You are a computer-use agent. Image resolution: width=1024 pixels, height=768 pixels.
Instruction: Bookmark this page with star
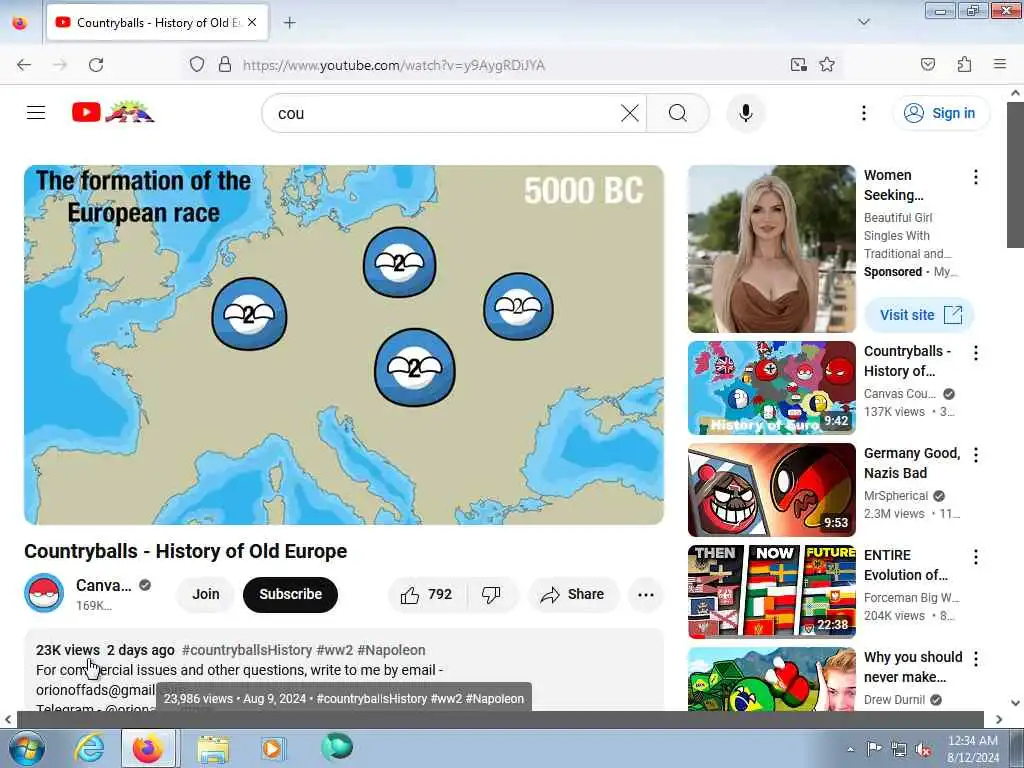827,65
